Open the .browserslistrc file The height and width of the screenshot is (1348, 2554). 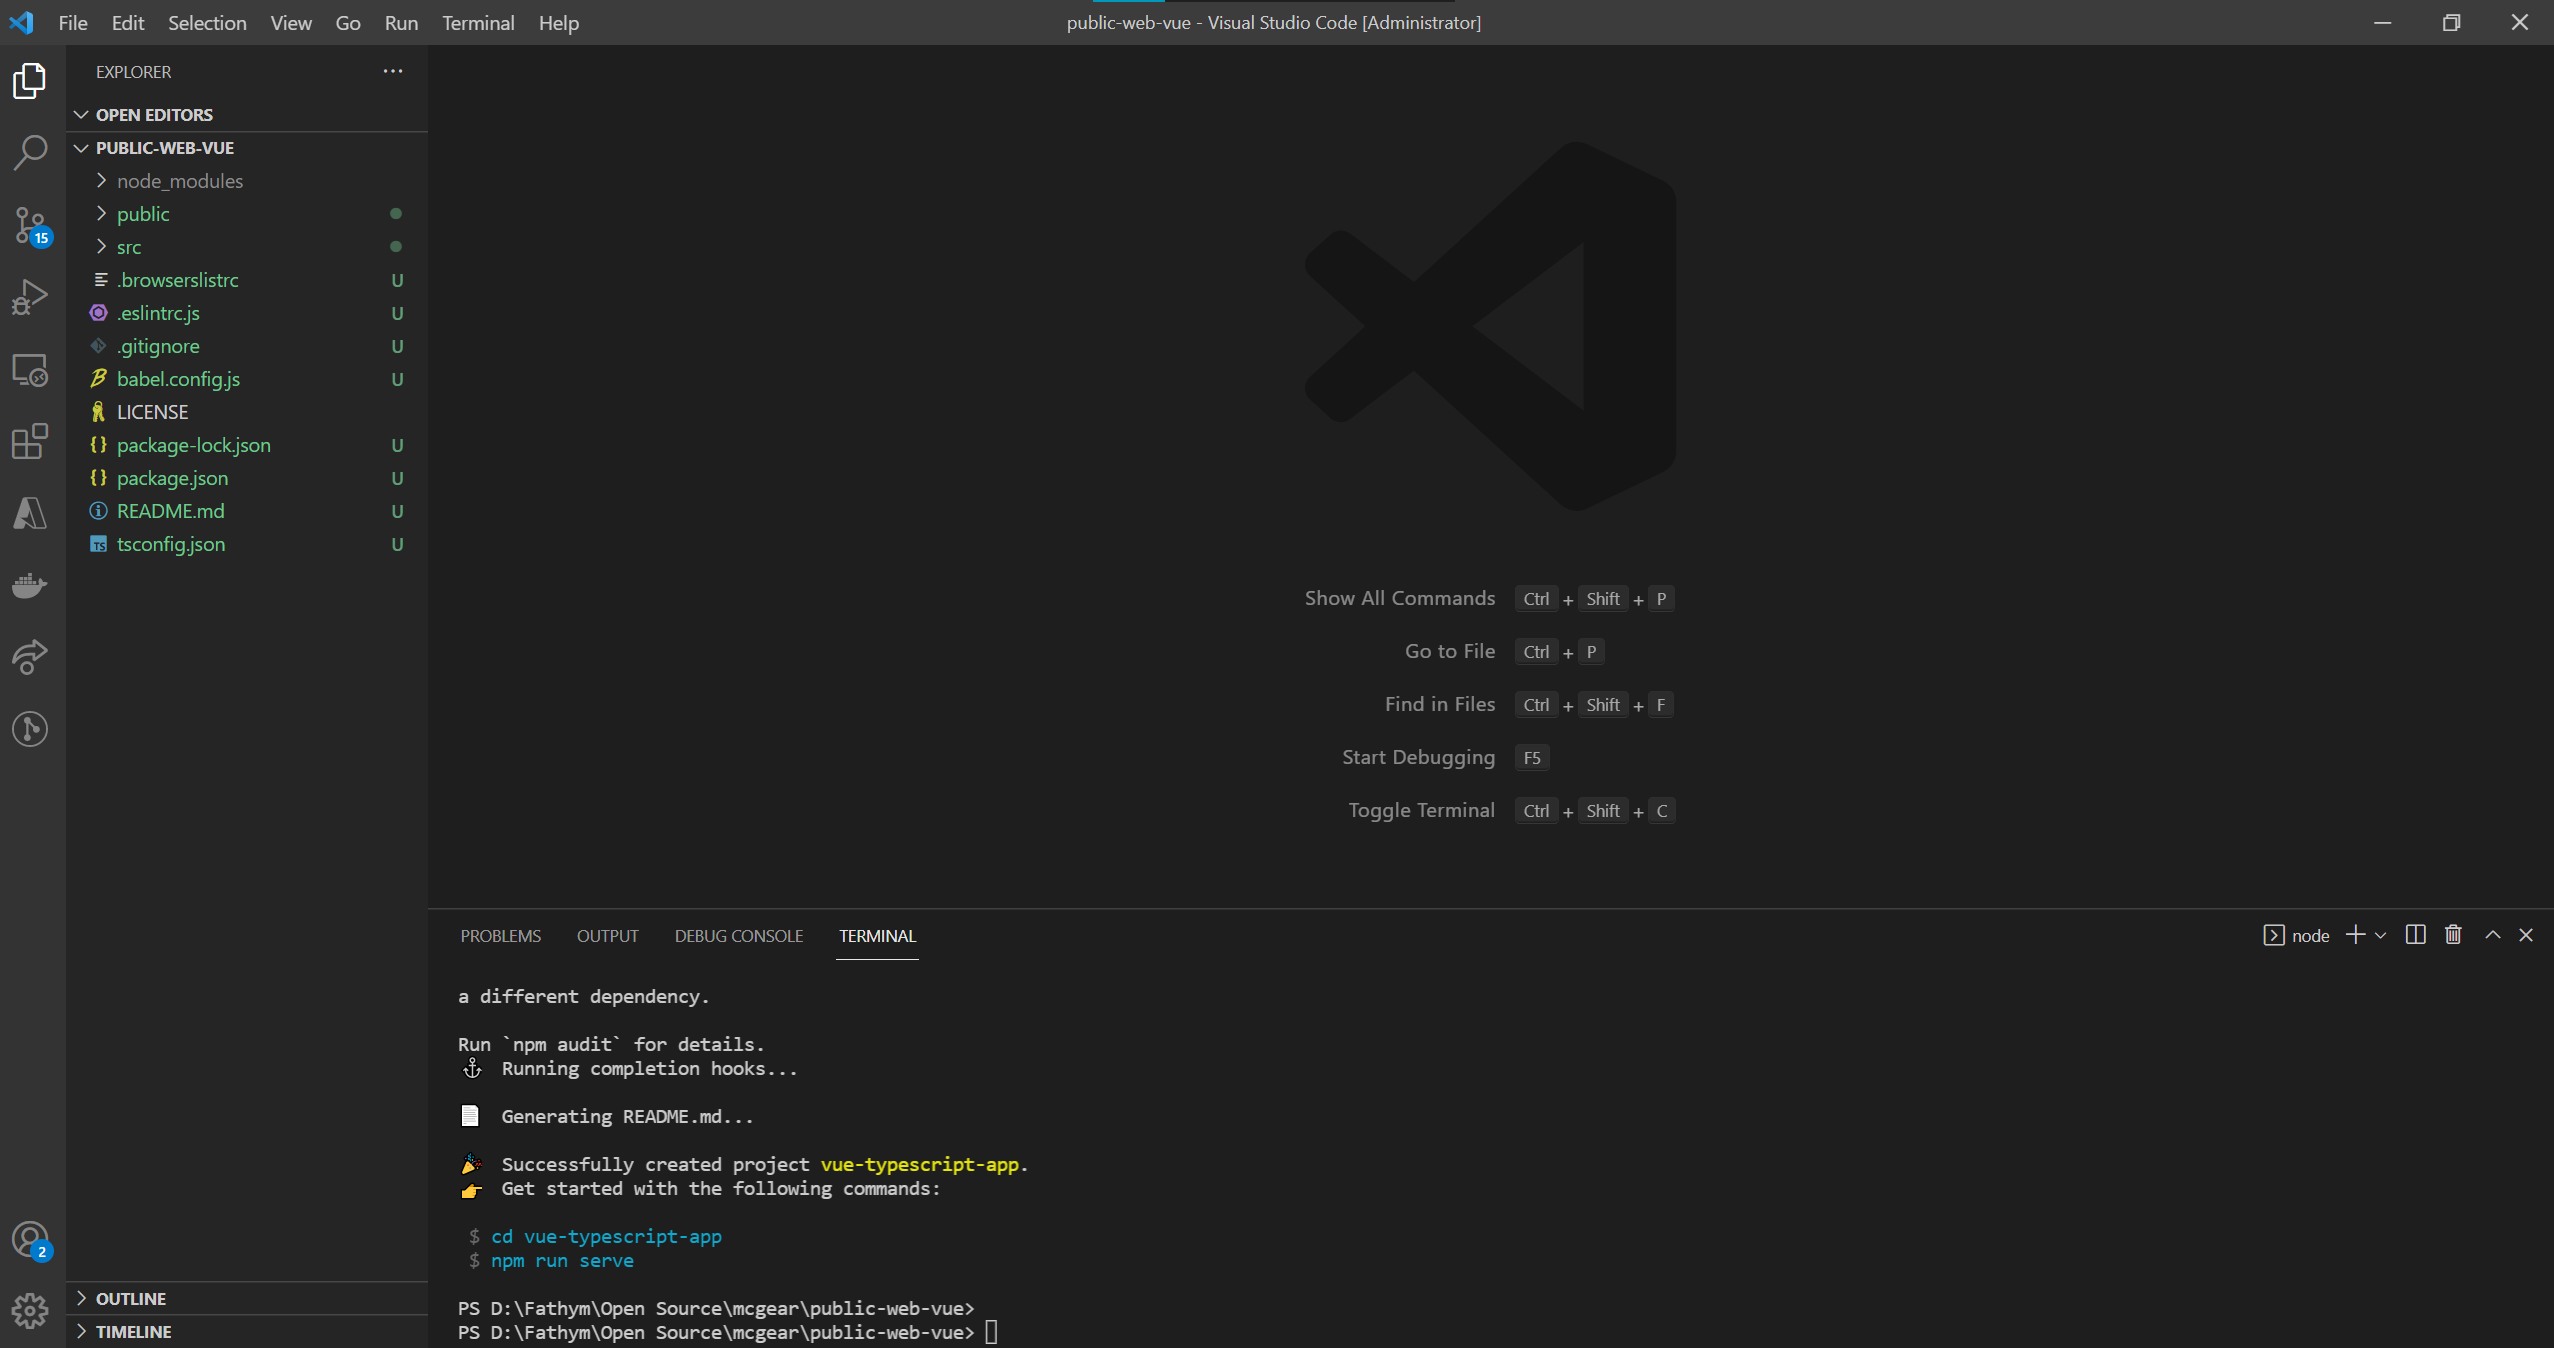pos(247,280)
